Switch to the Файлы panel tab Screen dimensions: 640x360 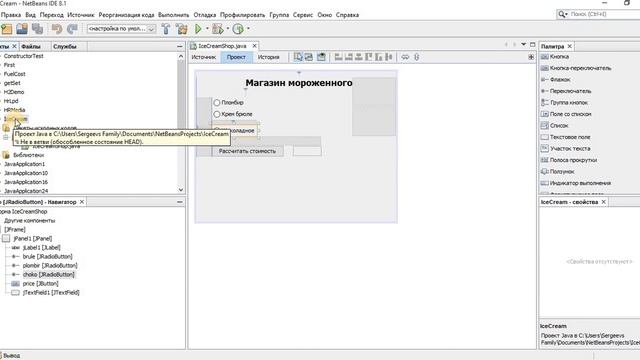tap(31, 47)
